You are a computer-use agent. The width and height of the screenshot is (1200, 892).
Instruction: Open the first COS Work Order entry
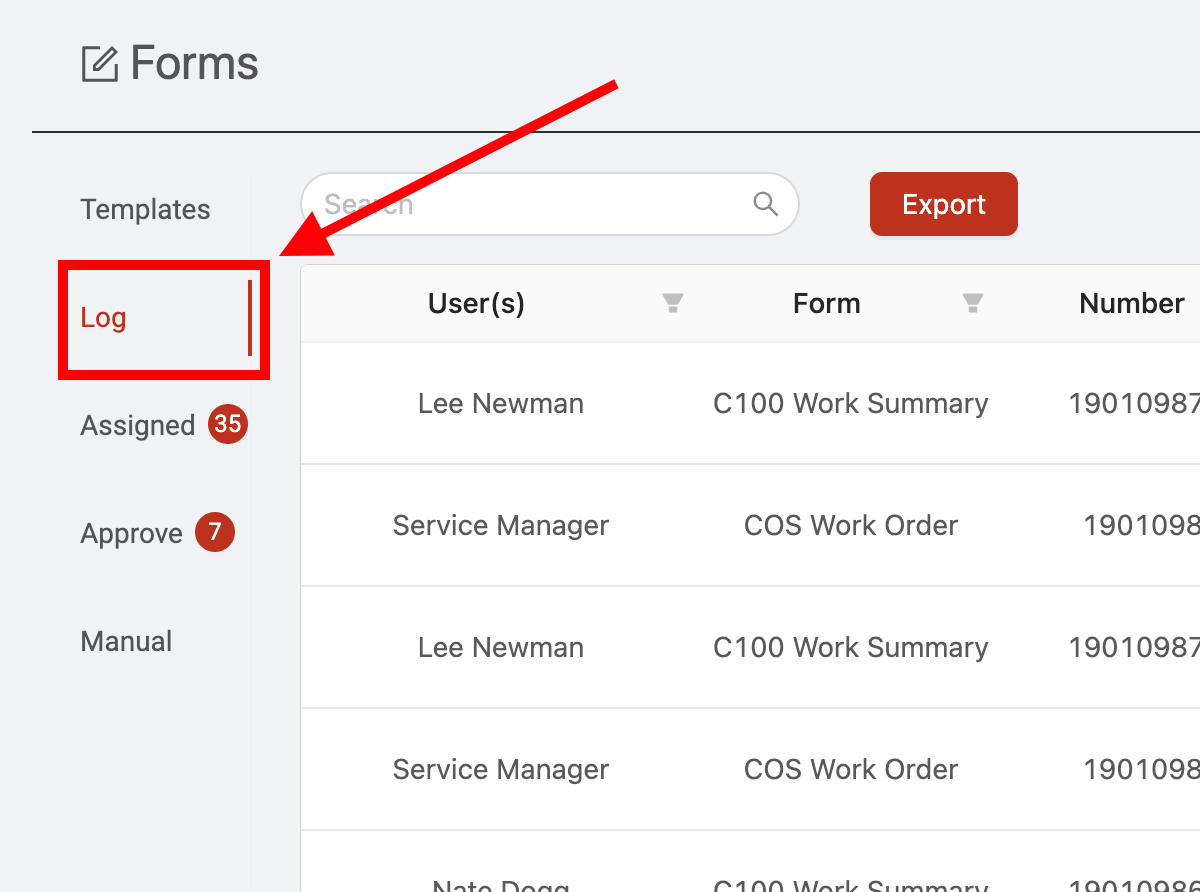pyautogui.click(x=851, y=525)
